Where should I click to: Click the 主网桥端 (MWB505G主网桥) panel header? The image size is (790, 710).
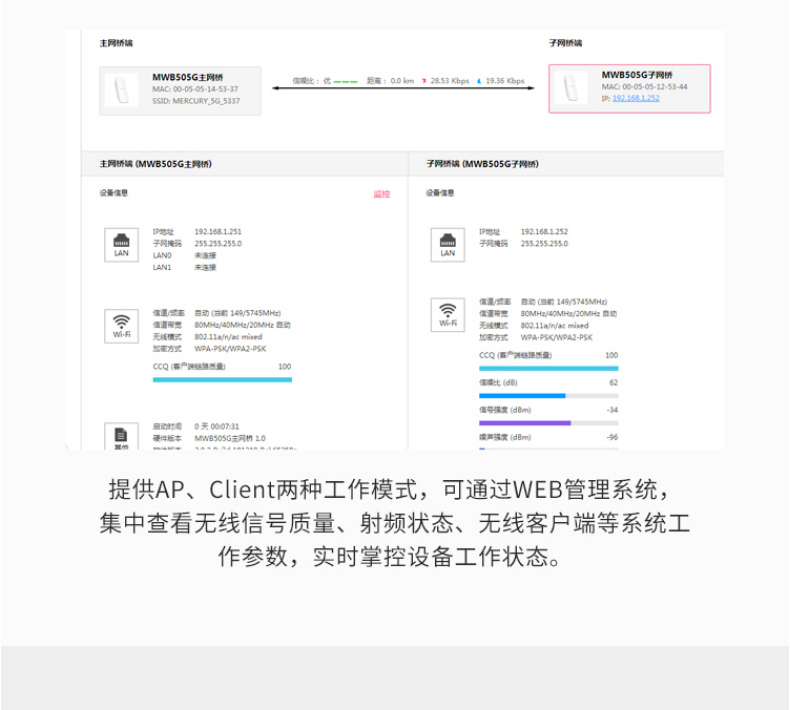pos(244,164)
